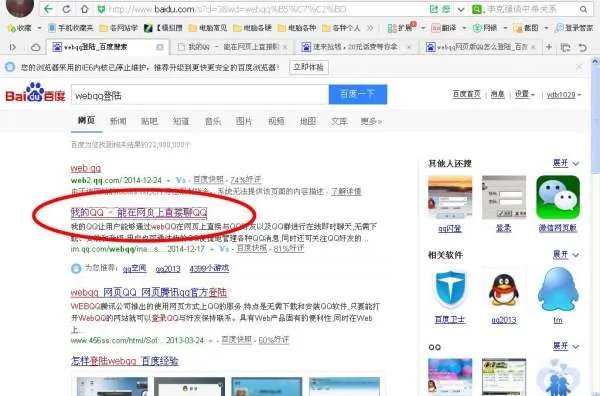Open the 手机收藏夹 bookmark
600x396 pixels.
[x=71, y=28]
